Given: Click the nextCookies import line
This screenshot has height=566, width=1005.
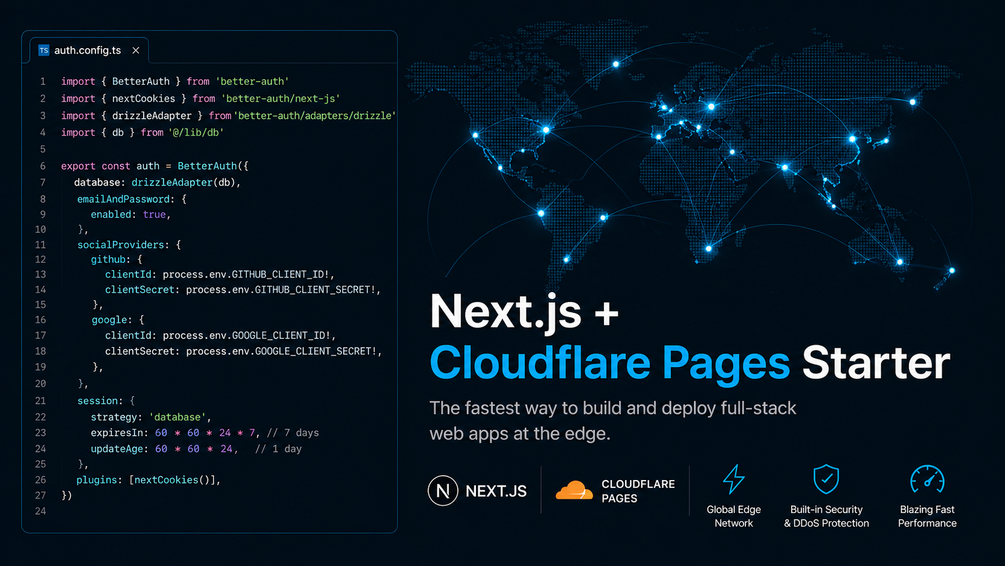Looking at the screenshot, I should (201, 98).
